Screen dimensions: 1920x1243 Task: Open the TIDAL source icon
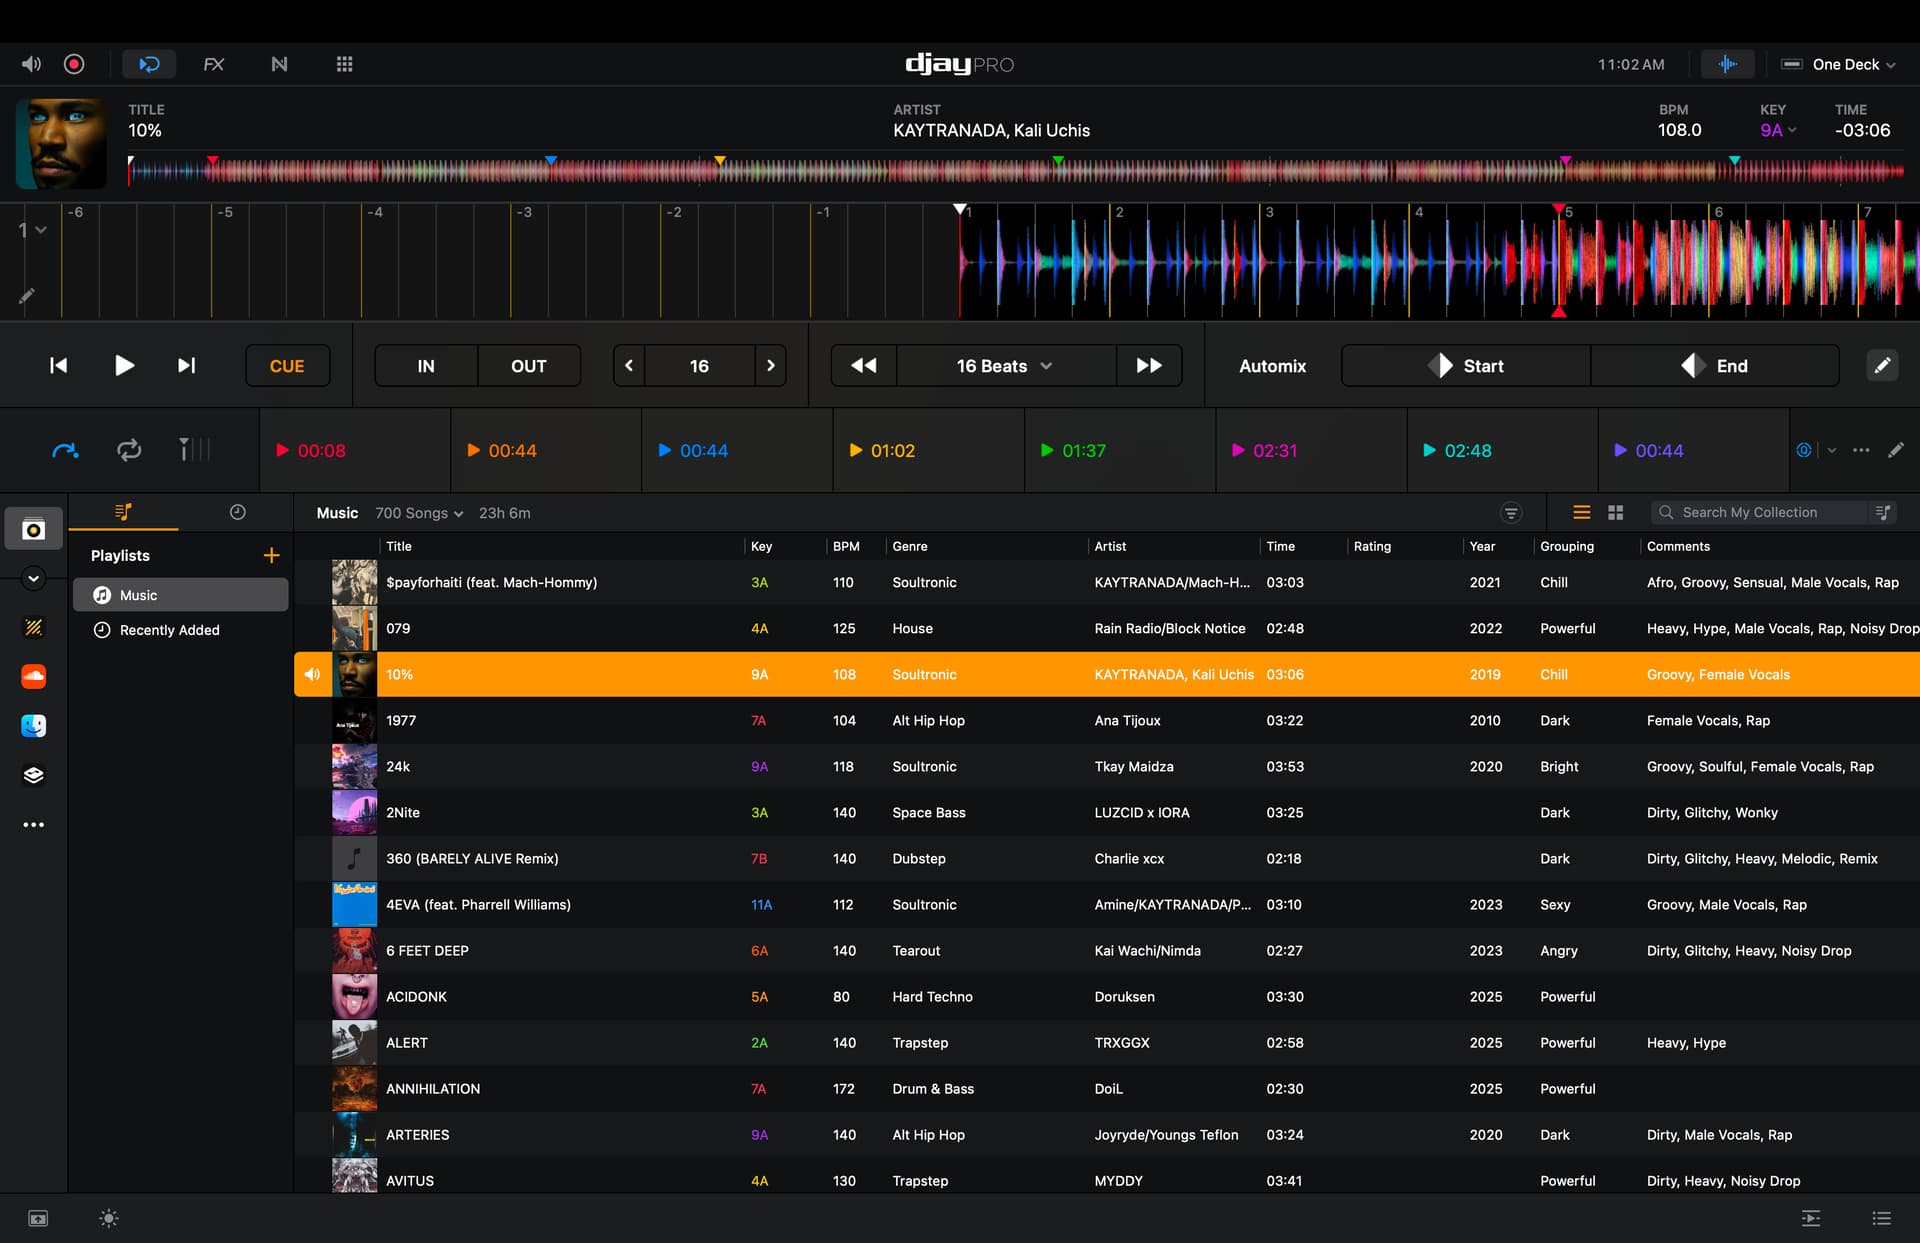point(34,627)
